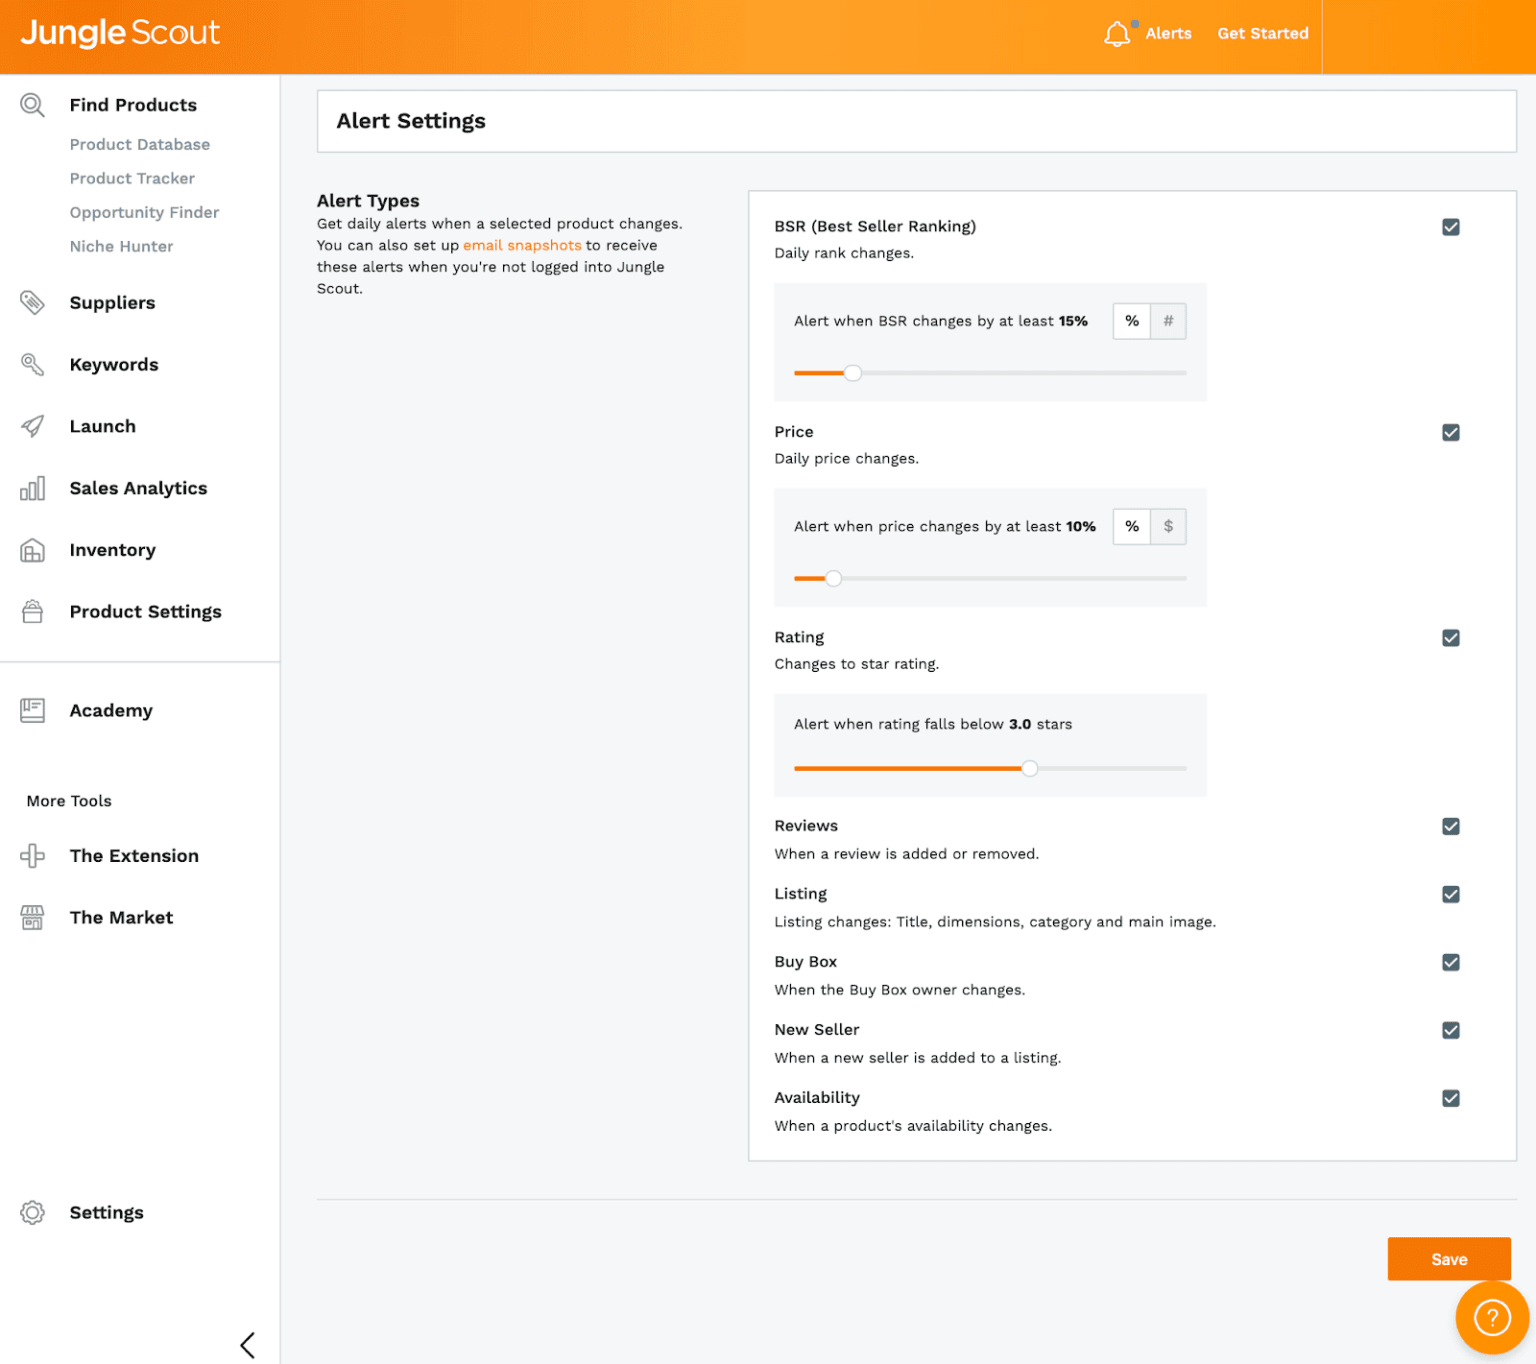Click the Settings gear icon

(33, 1212)
